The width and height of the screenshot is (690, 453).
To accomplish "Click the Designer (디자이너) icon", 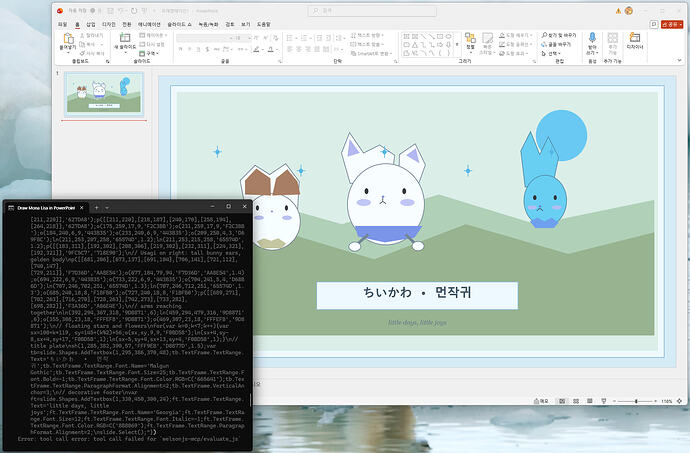I will point(635,37).
